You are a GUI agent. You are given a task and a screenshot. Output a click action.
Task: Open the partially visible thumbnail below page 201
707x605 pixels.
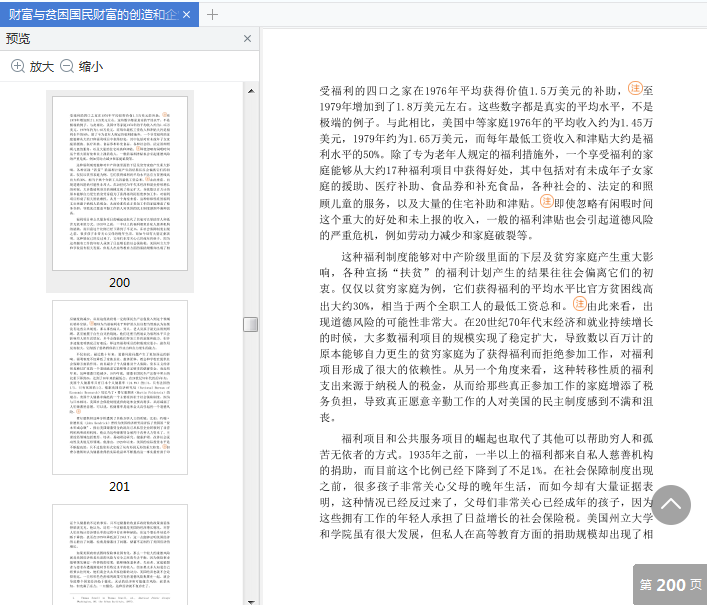coord(119,553)
